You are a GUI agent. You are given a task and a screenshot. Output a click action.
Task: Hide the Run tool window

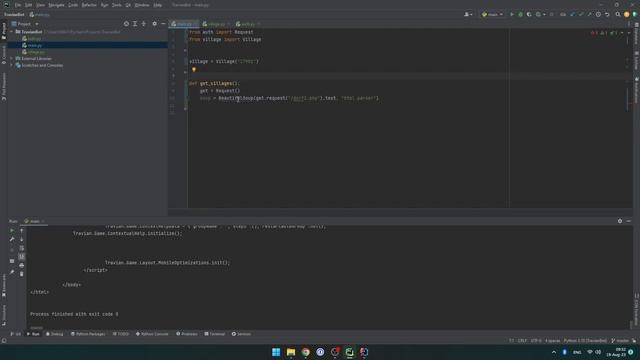[x=629, y=221]
